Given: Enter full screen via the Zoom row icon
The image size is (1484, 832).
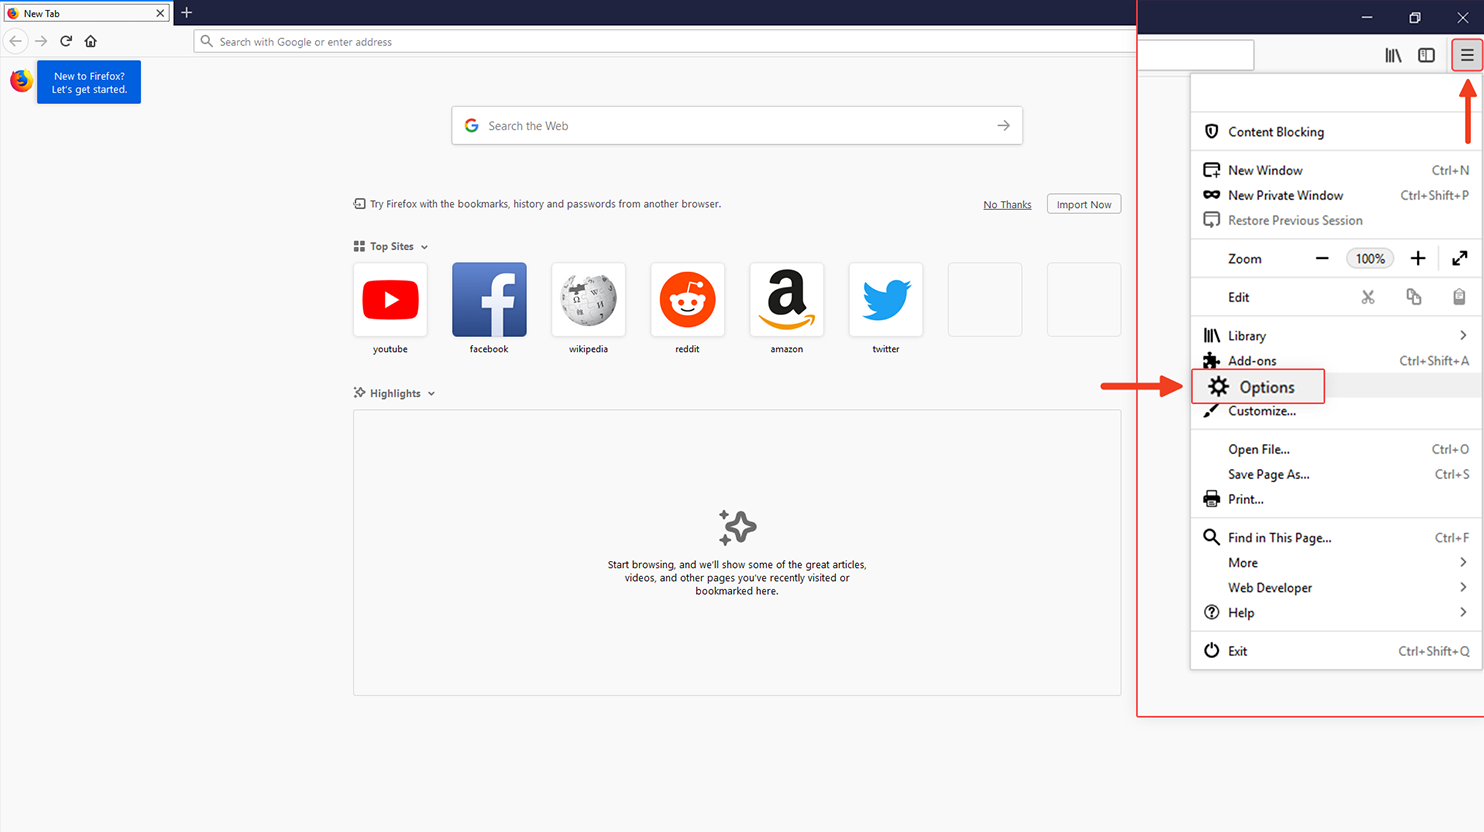Looking at the screenshot, I should point(1460,258).
